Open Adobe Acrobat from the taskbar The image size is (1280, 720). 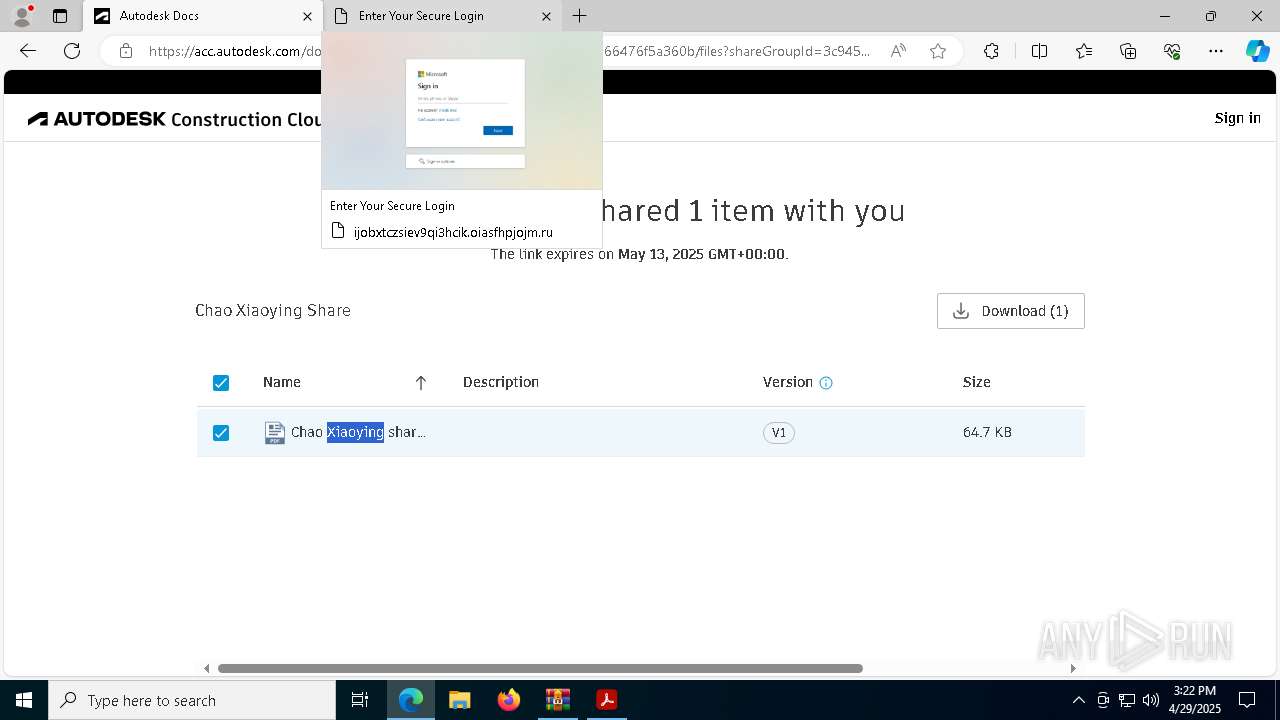[607, 700]
